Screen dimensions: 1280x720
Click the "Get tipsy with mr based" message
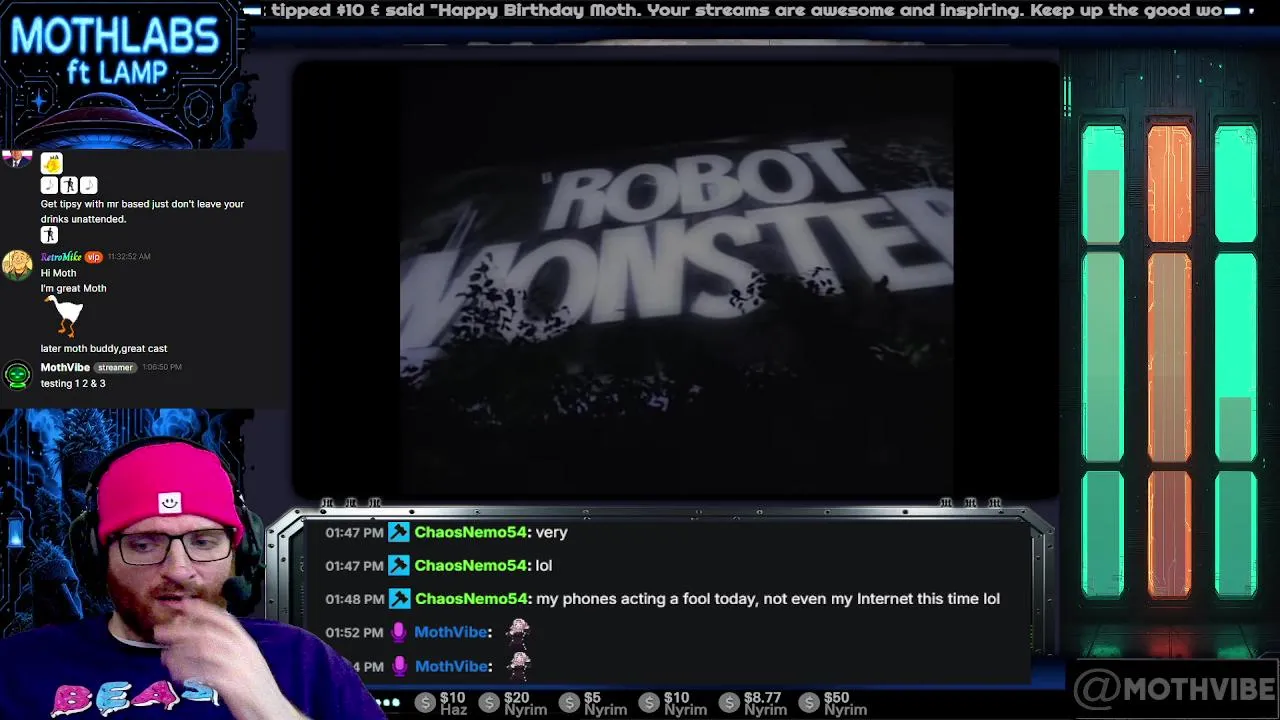(142, 211)
